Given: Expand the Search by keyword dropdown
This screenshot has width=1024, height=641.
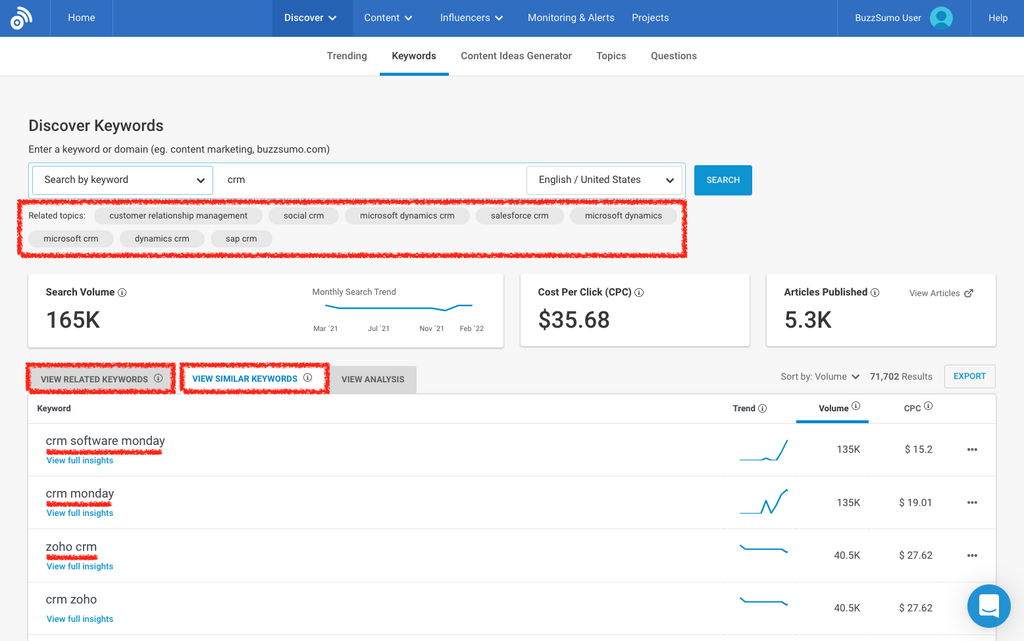Looking at the screenshot, I should point(123,180).
